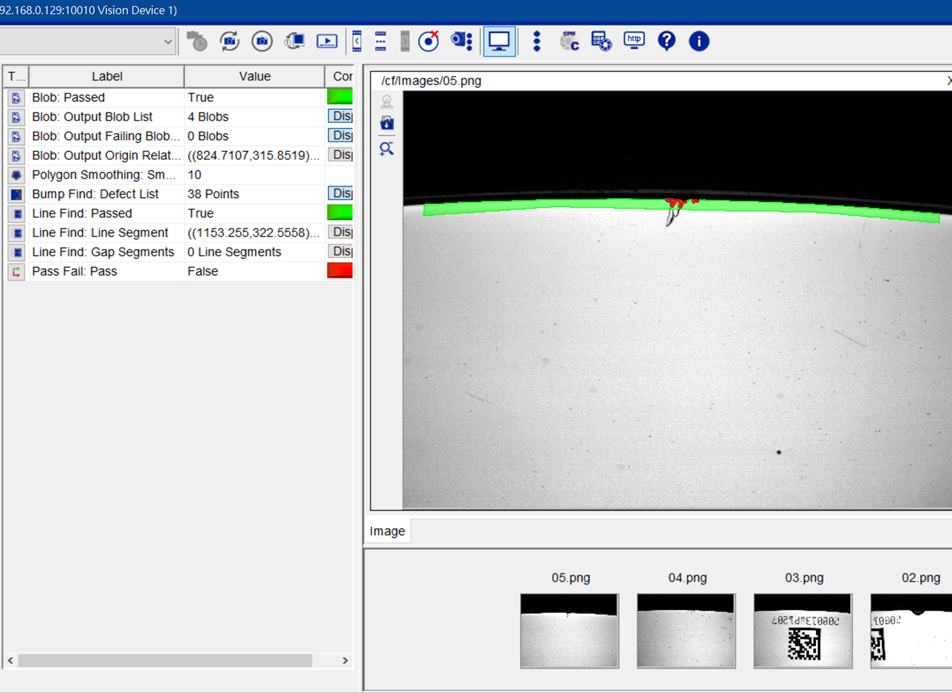The width and height of the screenshot is (952, 693).
Task: Click the zoom magnifier icon in image panel
Action: pos(386,148)
